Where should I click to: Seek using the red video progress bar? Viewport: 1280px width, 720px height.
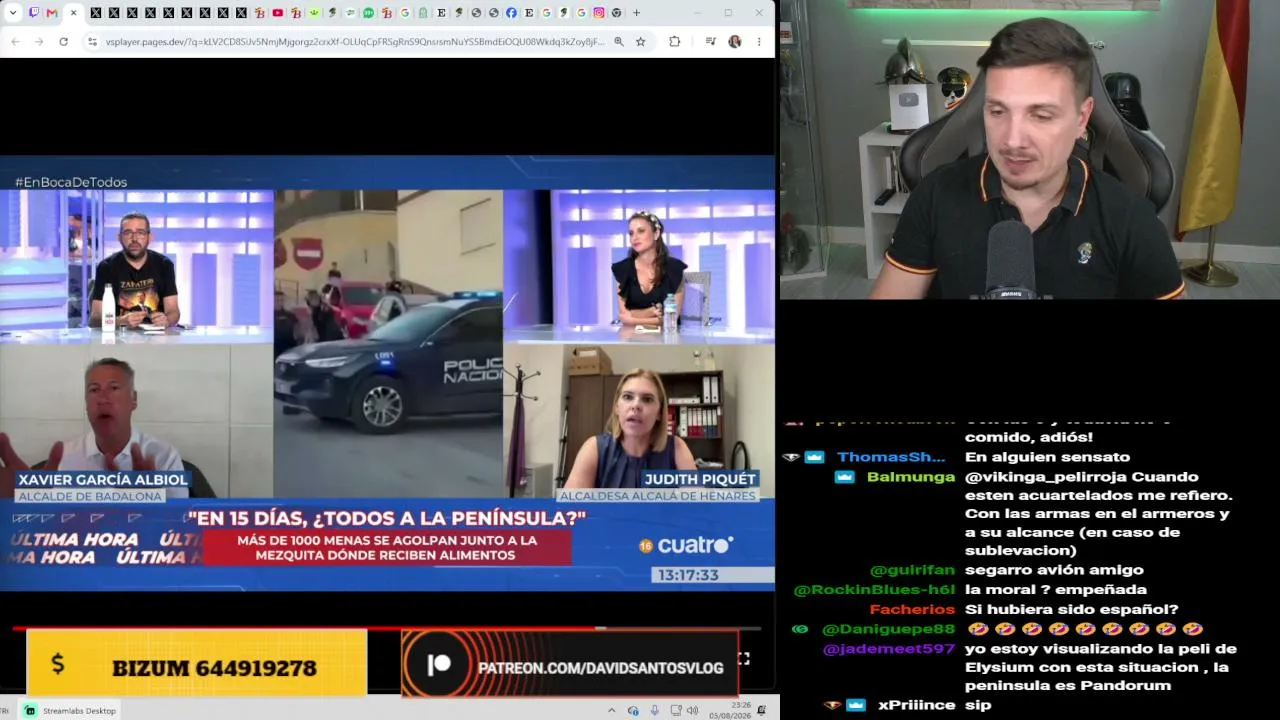(386, 628)
